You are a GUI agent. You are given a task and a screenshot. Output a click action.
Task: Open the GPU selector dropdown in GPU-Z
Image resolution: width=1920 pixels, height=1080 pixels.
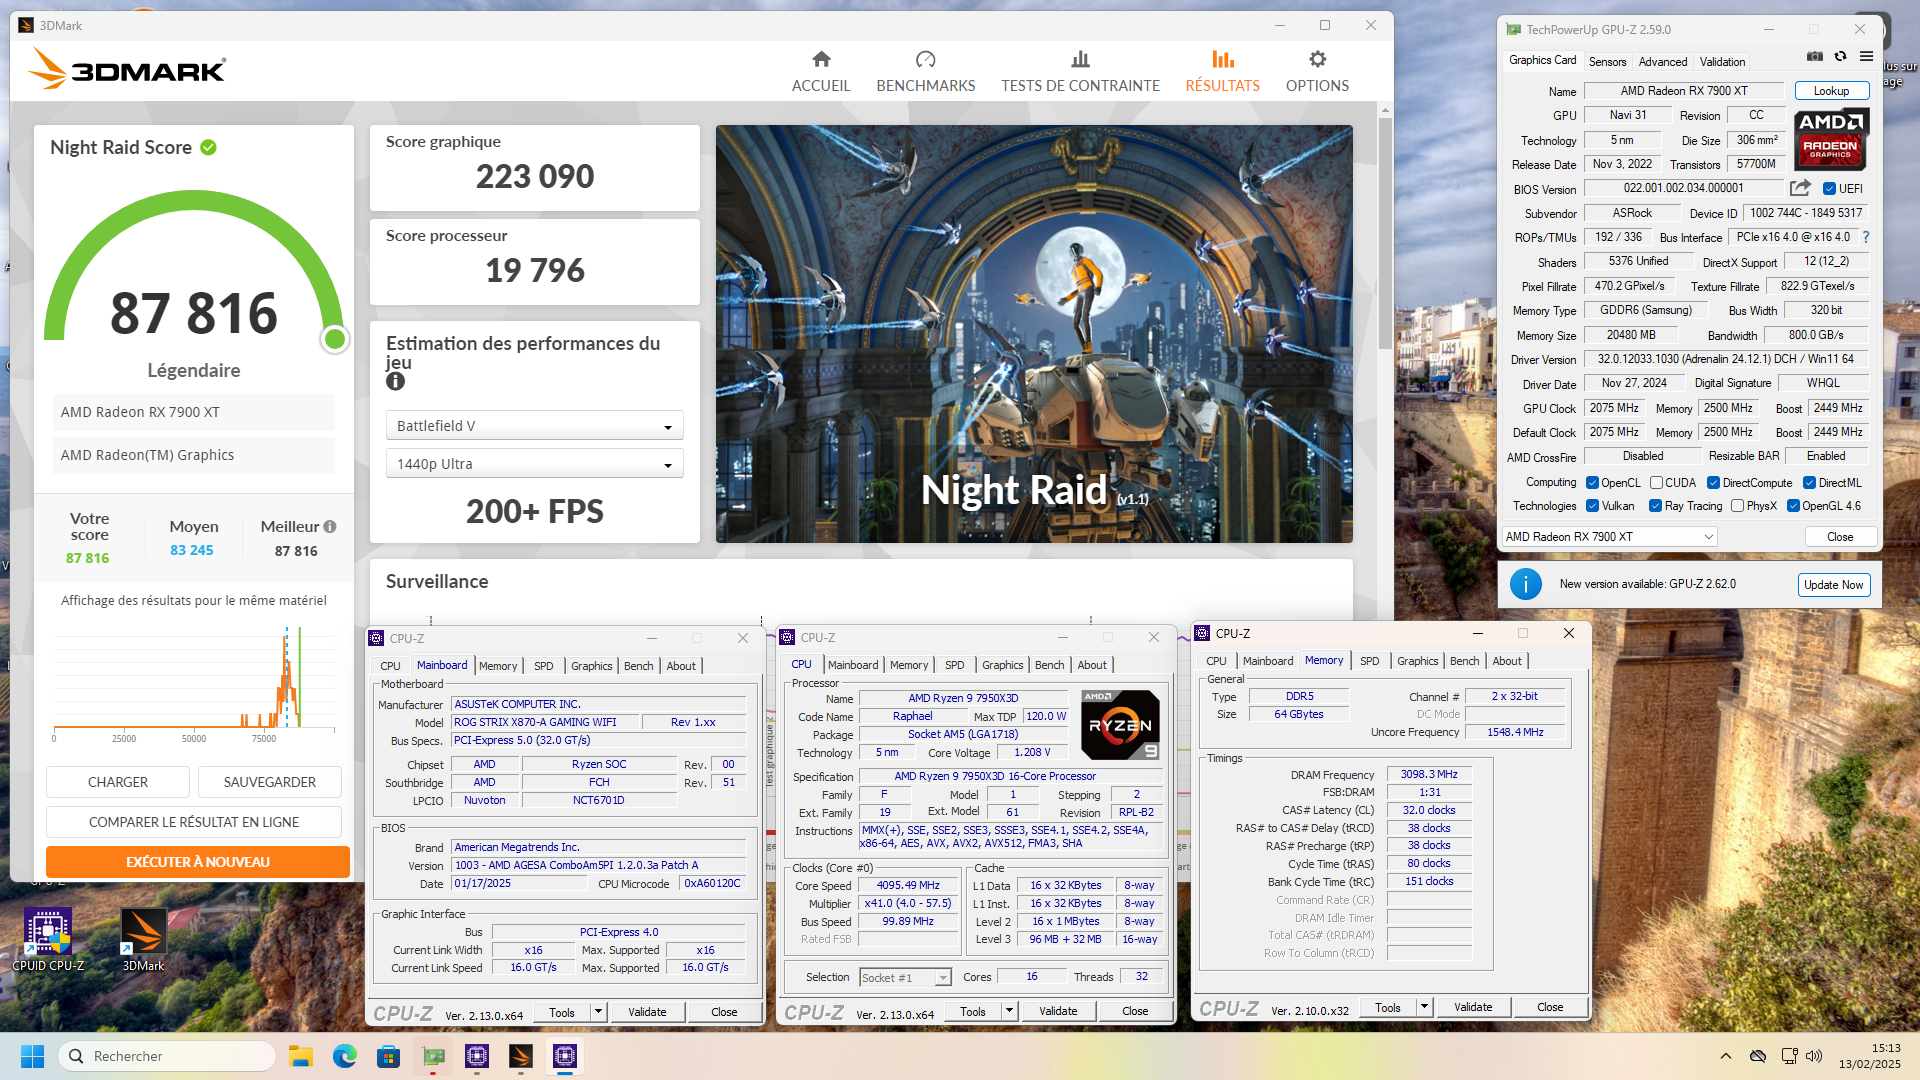1610,537
